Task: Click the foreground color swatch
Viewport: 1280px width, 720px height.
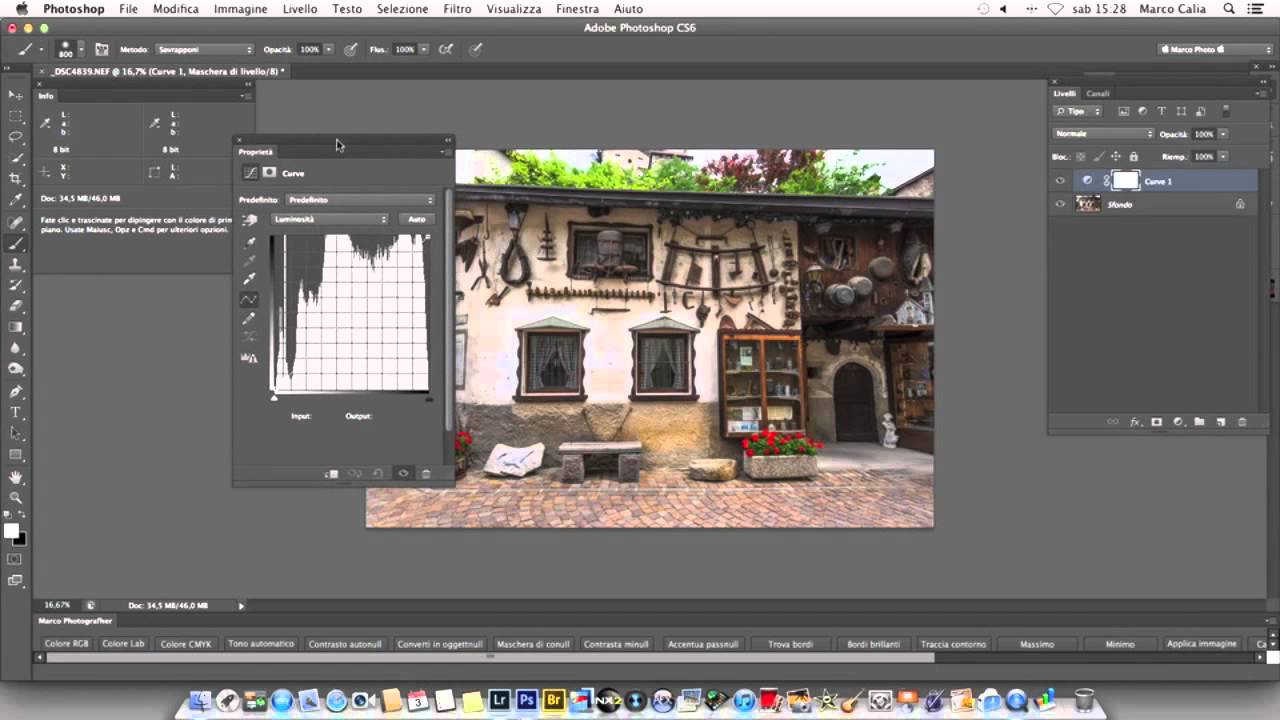Action: point(10,531)
